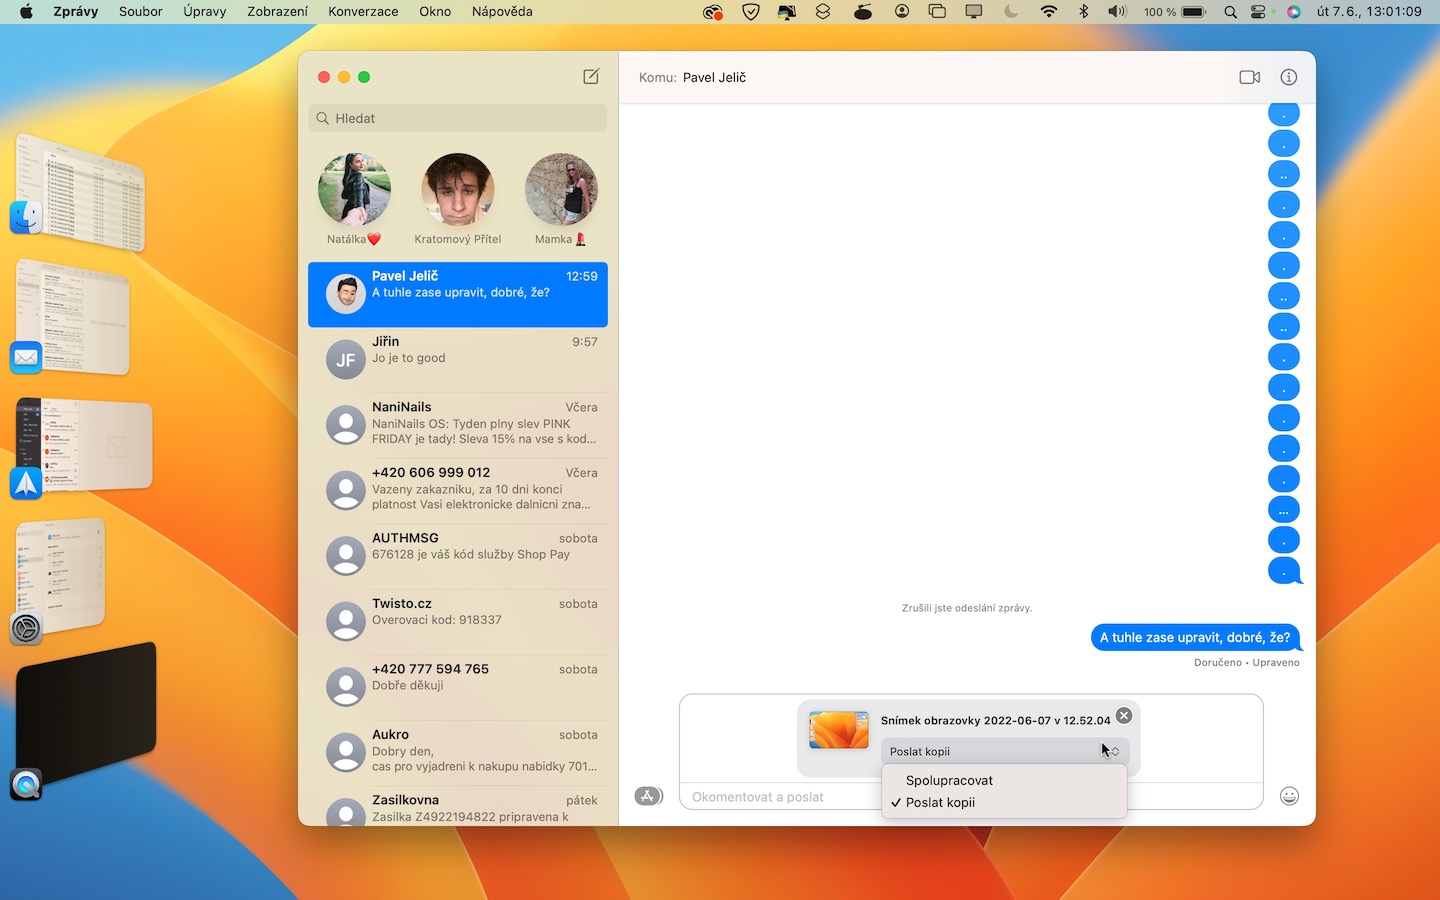
Task: Focus the Hledat search field
Action: pos(458,118)
